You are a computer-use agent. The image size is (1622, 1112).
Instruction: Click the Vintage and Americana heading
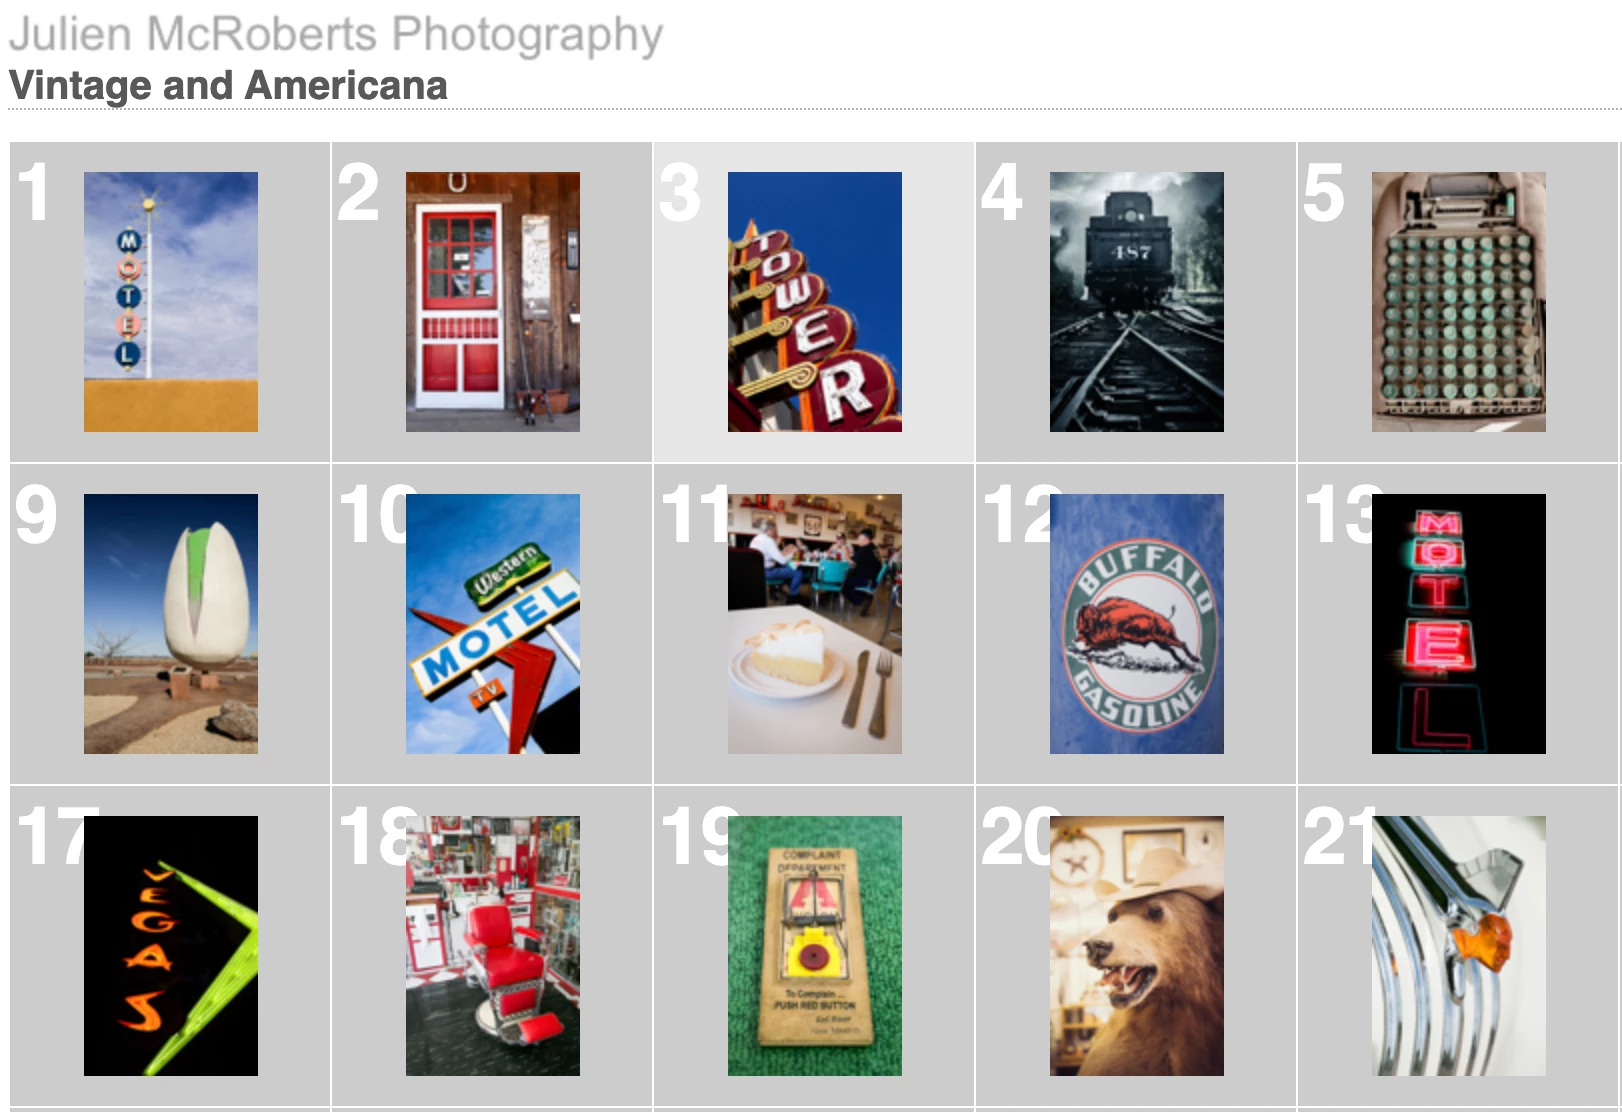(x=228, y=86)
